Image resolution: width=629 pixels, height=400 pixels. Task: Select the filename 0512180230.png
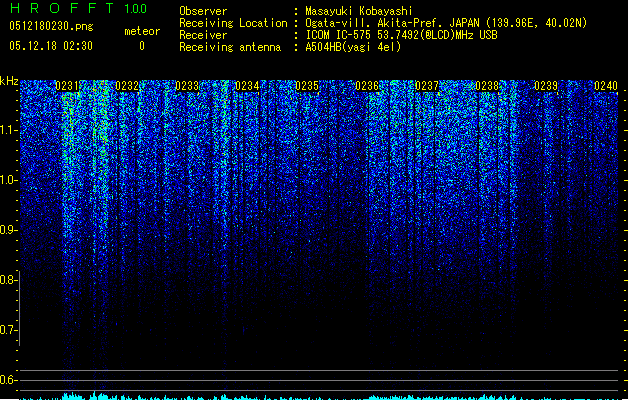[x=51, y=26]
